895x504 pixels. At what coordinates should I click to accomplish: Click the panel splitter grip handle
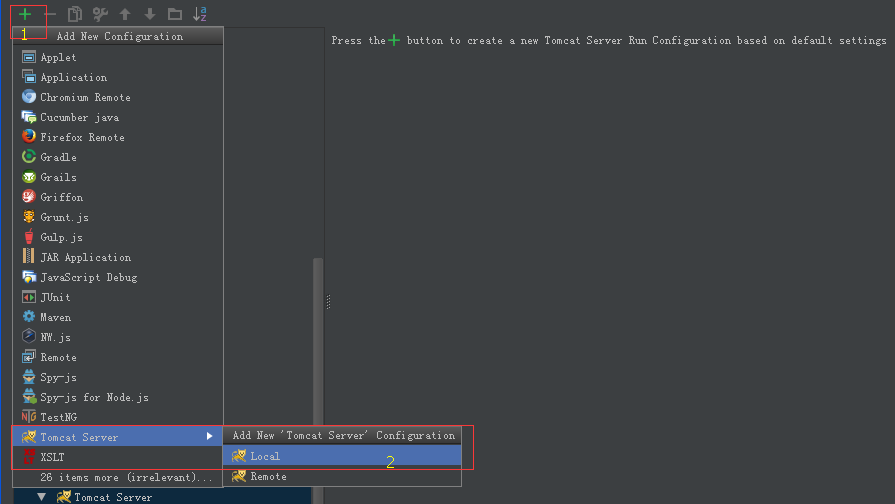pyautogui.click(x=328, y=301)
